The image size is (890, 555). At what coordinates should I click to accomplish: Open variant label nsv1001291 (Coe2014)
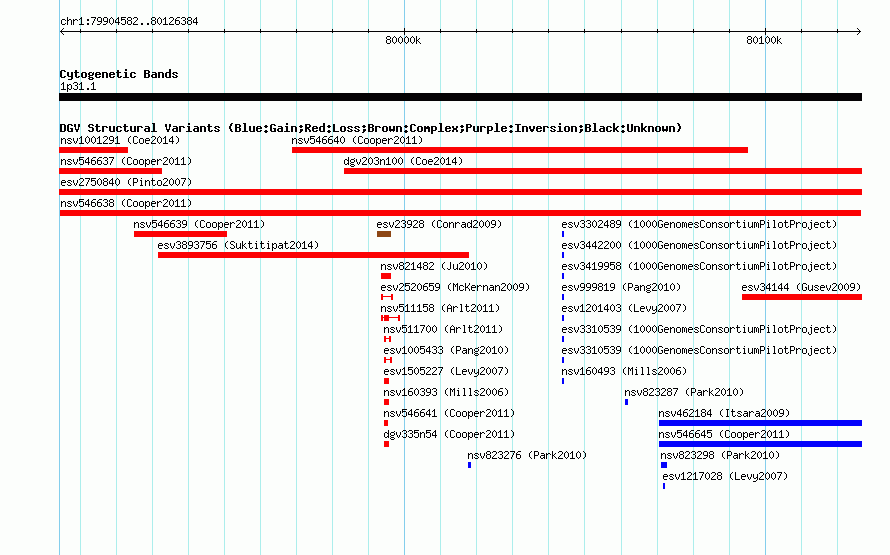[x=120, y=140]
